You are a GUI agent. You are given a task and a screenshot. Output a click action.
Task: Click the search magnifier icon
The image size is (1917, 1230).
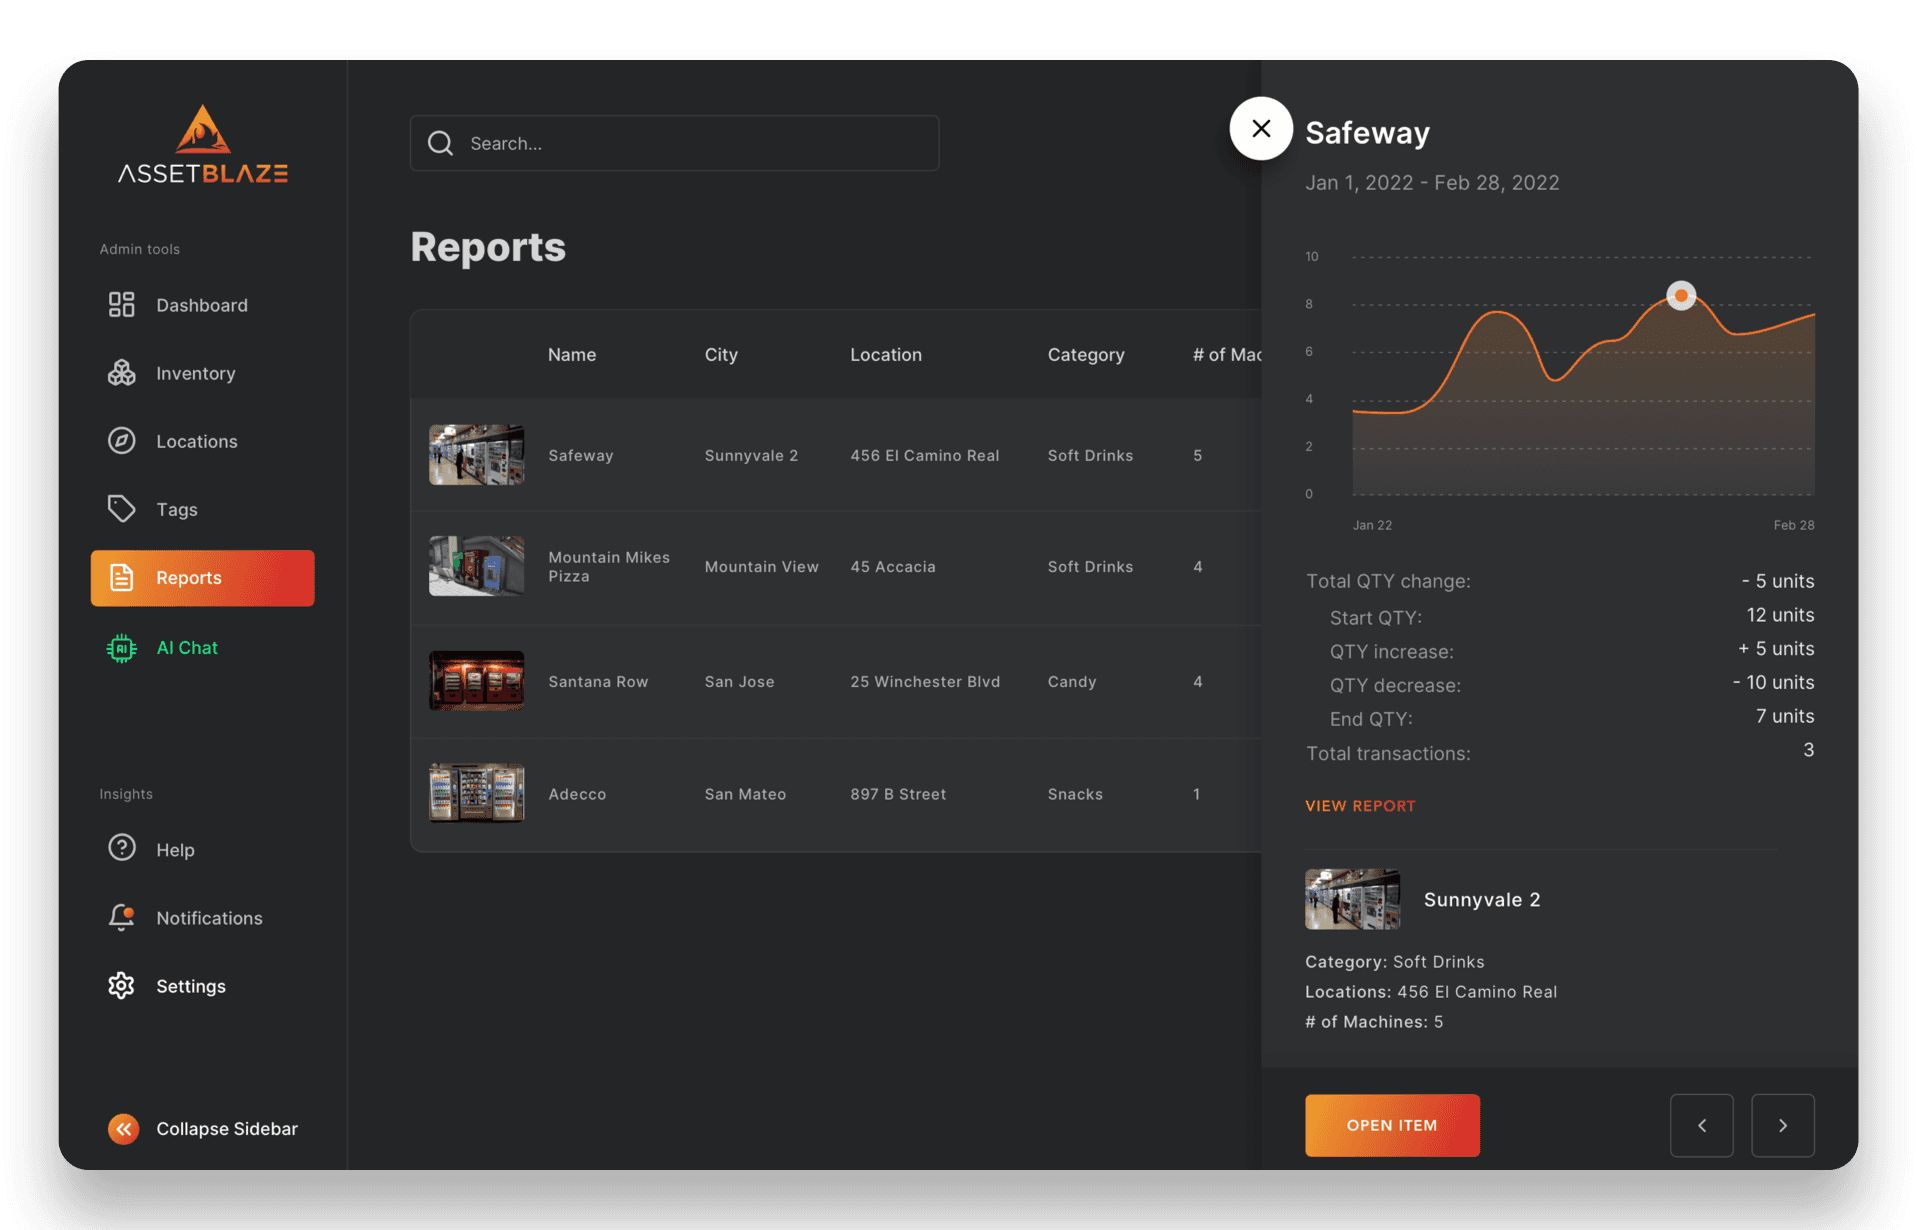[440, 143]
